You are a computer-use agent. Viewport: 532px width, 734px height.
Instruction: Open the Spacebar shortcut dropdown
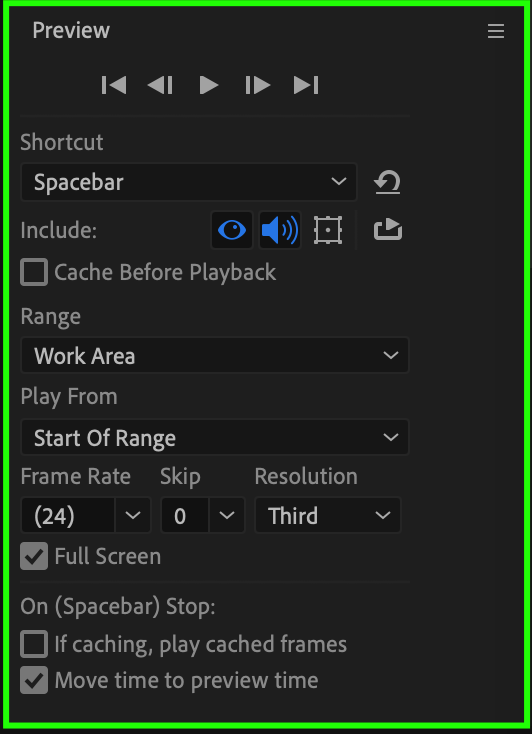[x=189, y=182]
